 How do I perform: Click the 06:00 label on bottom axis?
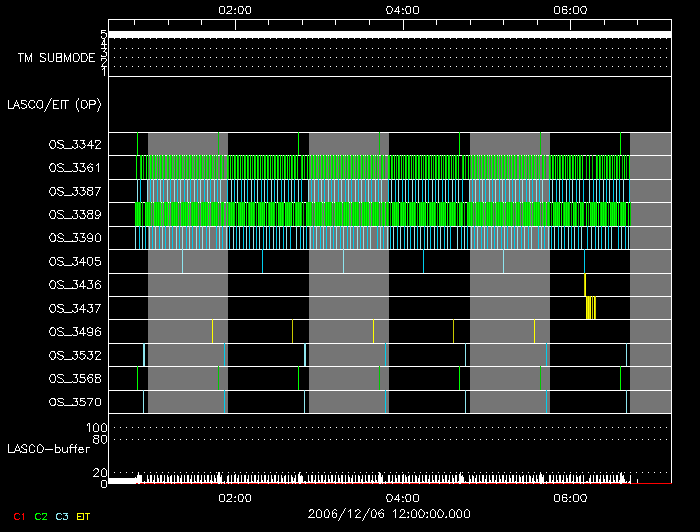pyautogui.click(x=569, y=496)
